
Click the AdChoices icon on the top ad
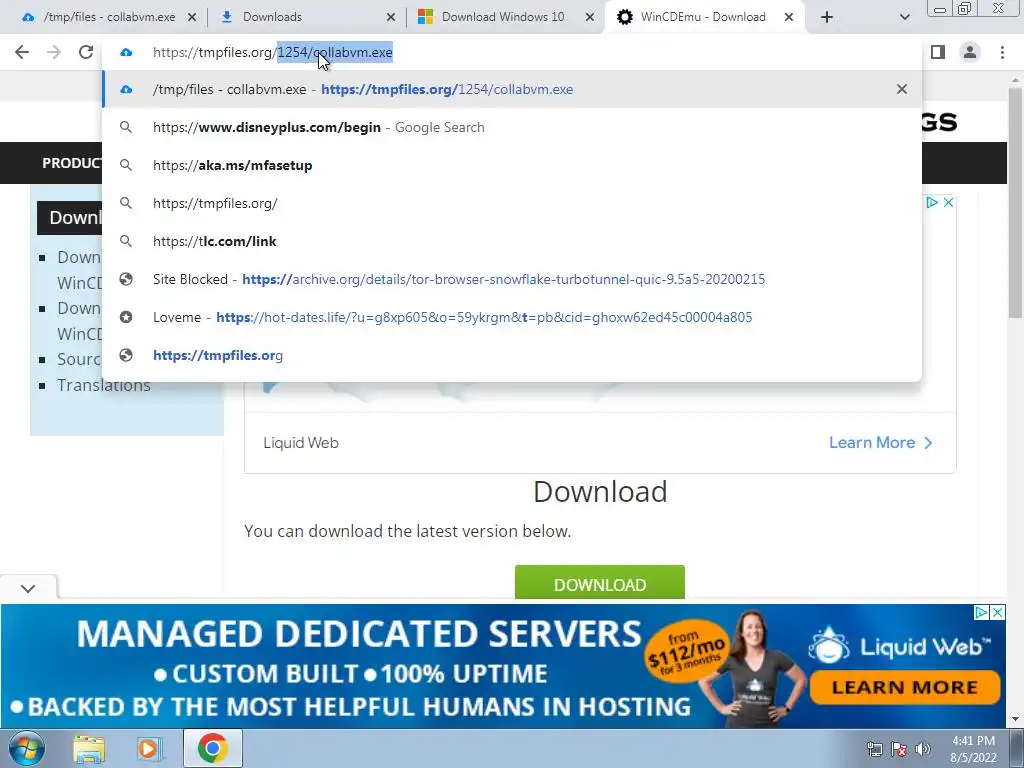932,202
